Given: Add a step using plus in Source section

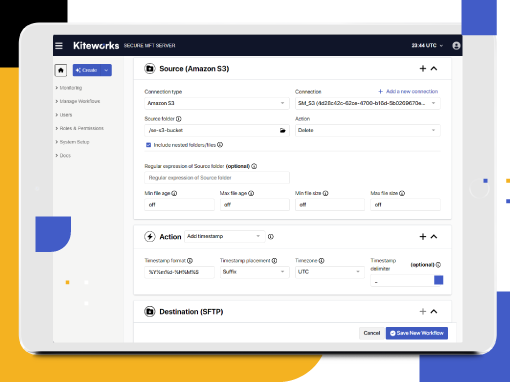Looking at the screenshot, I should click(423, 68).
